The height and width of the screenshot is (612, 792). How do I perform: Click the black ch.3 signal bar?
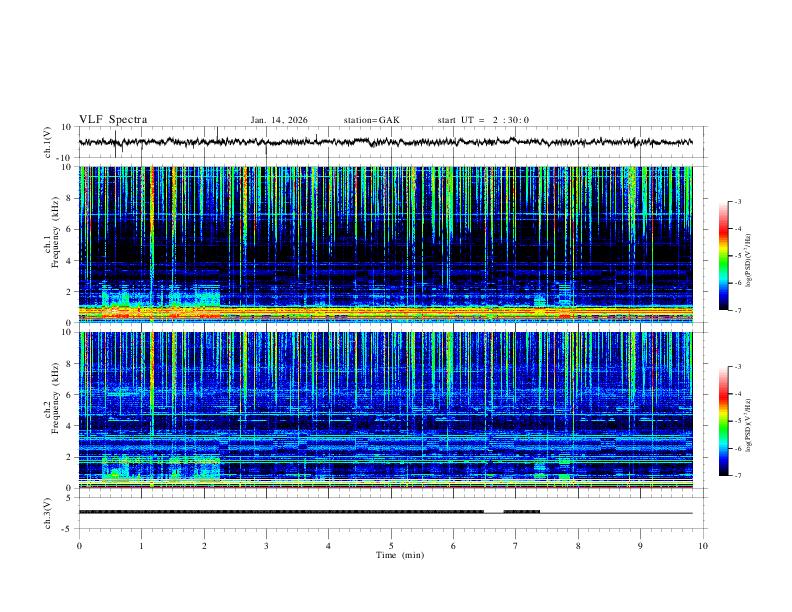coord(281,512)
